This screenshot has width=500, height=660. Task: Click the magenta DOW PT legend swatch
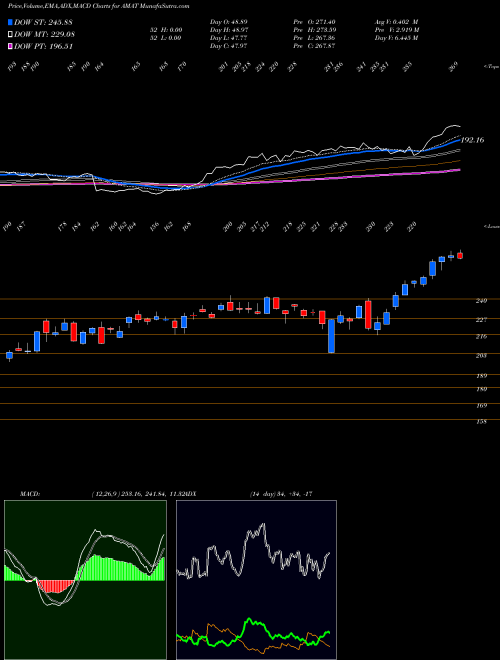pos(10,46)
